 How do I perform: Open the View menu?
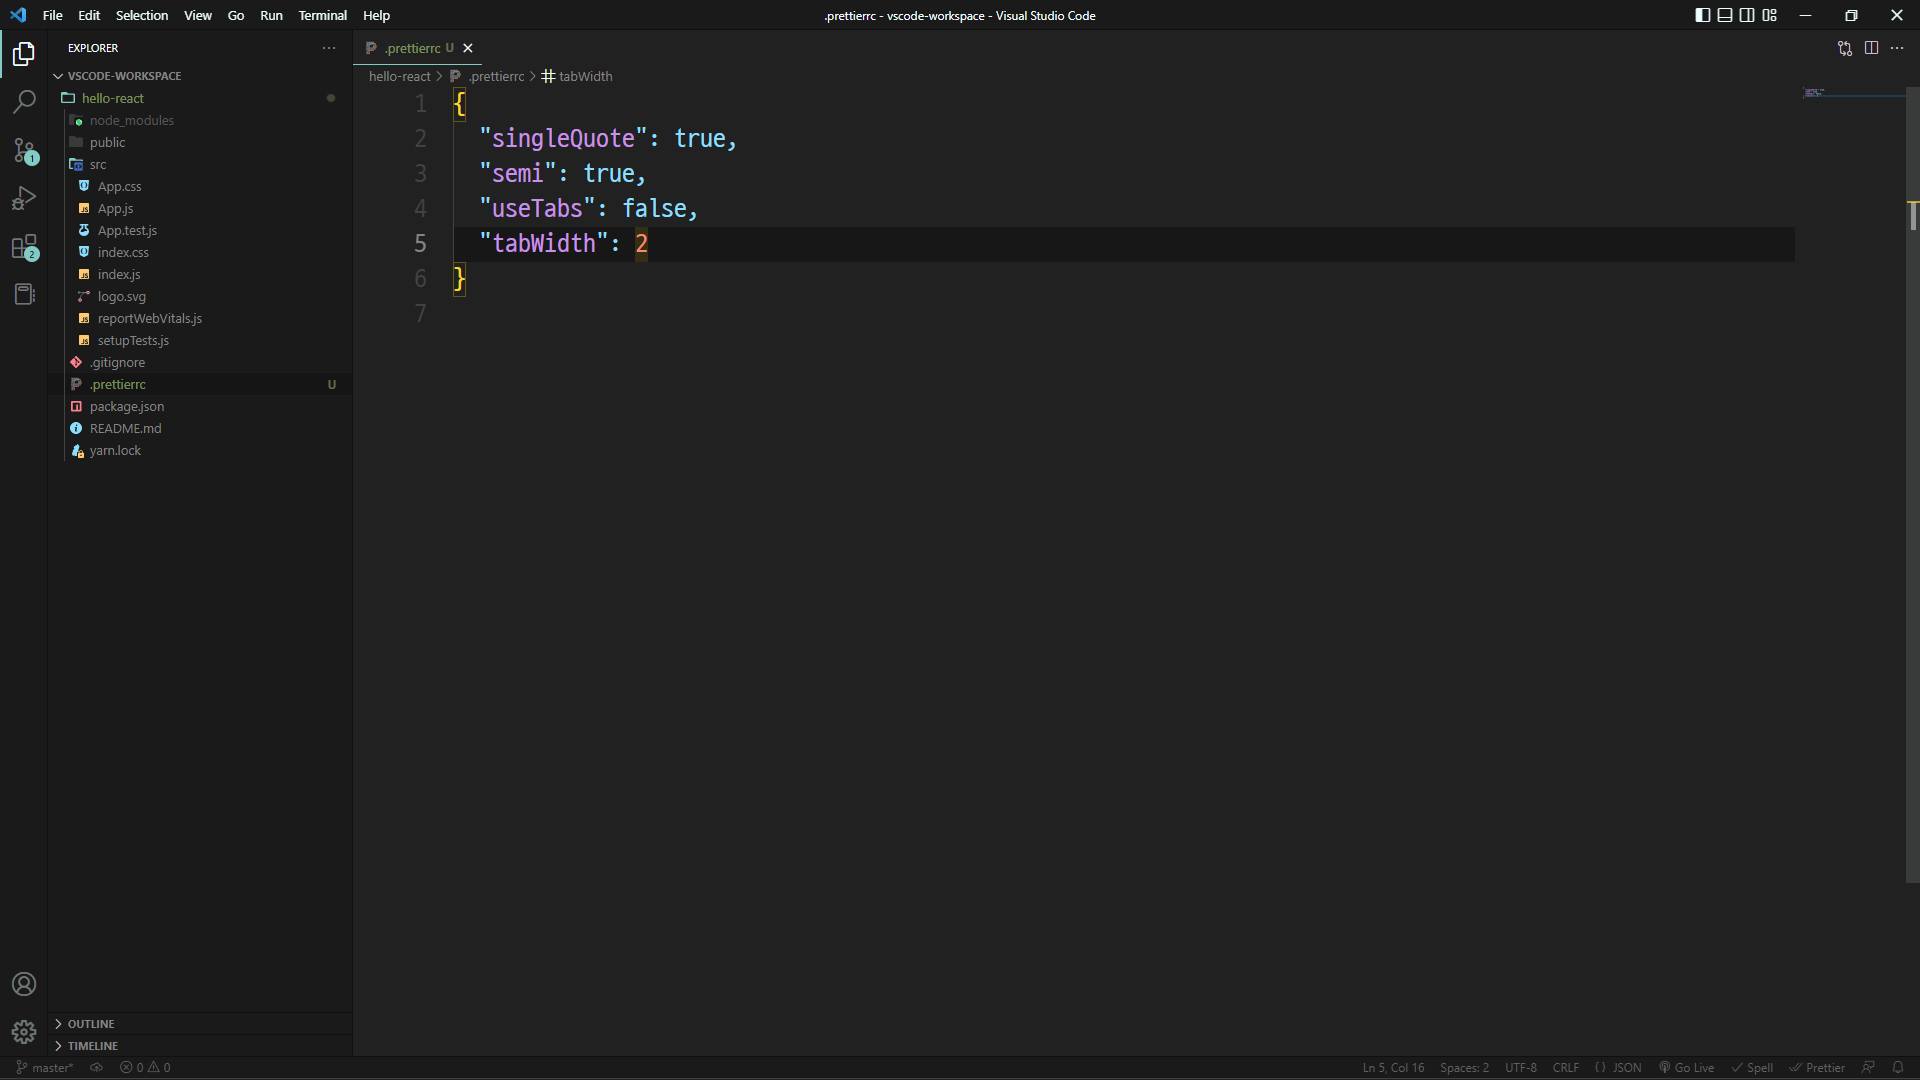(x=198, y=15)
